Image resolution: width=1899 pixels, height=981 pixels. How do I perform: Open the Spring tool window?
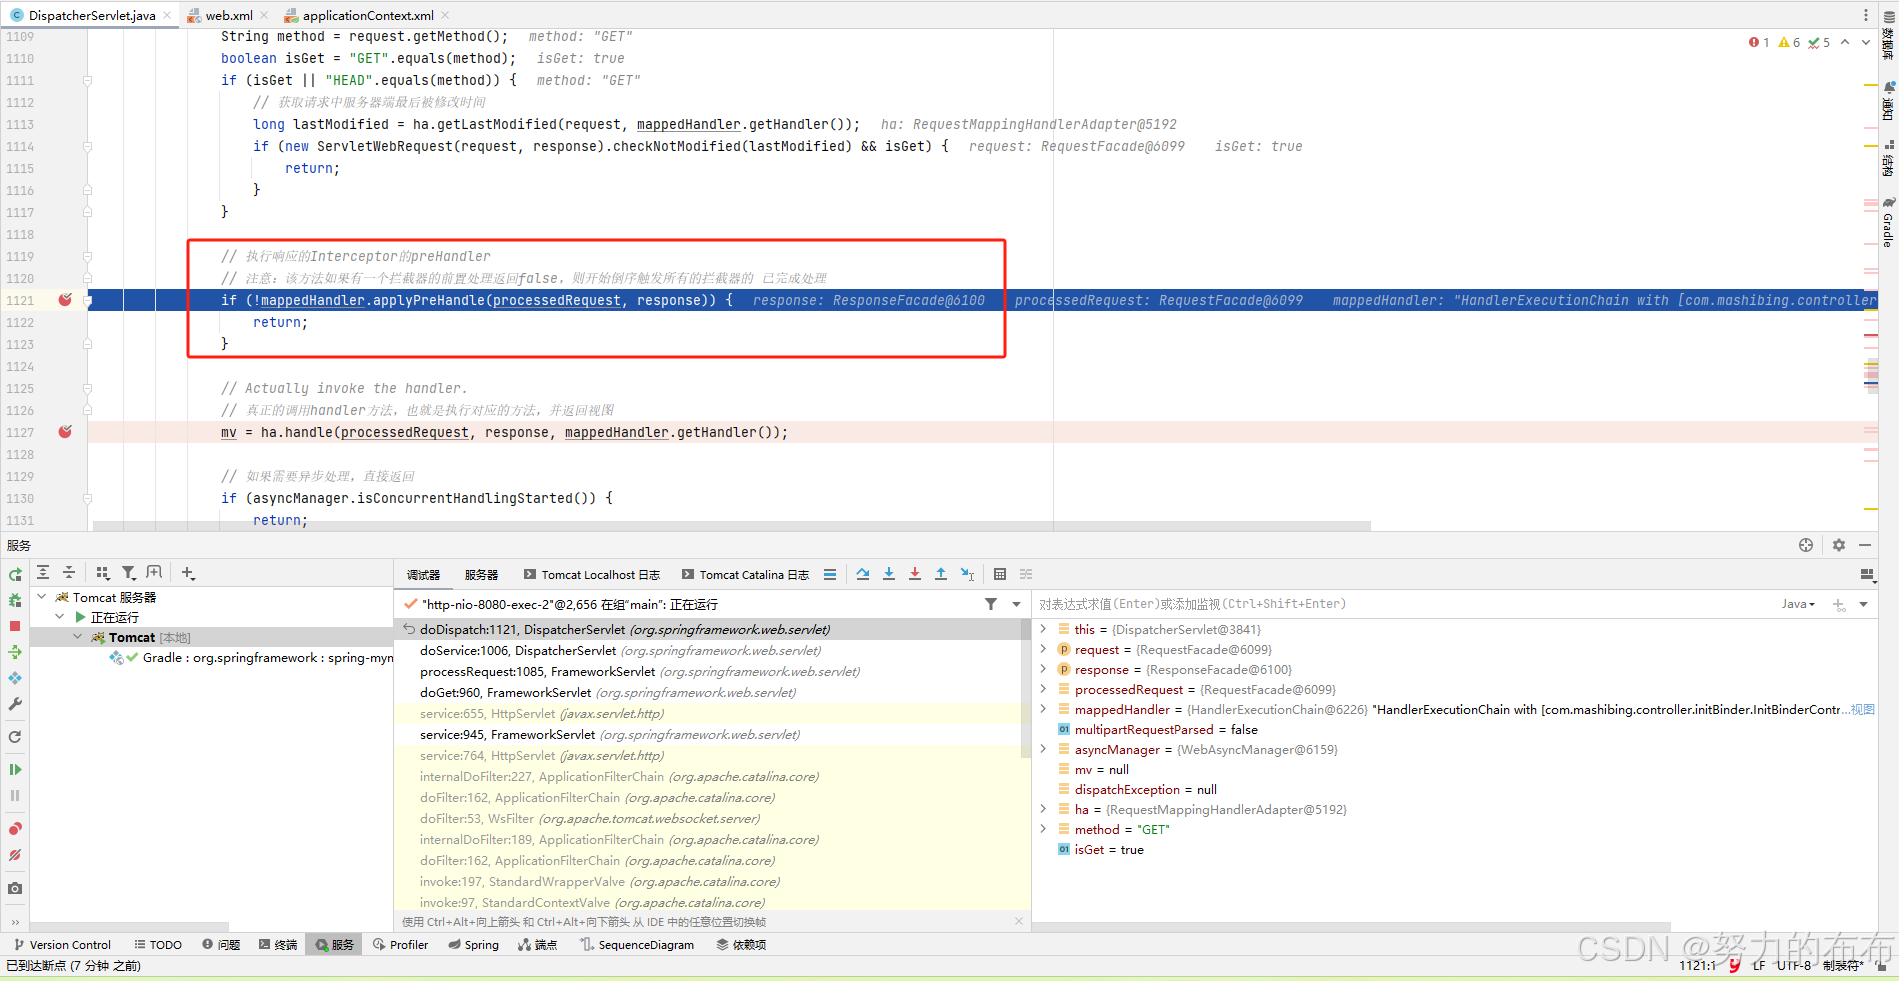click(x=474, y=945)
